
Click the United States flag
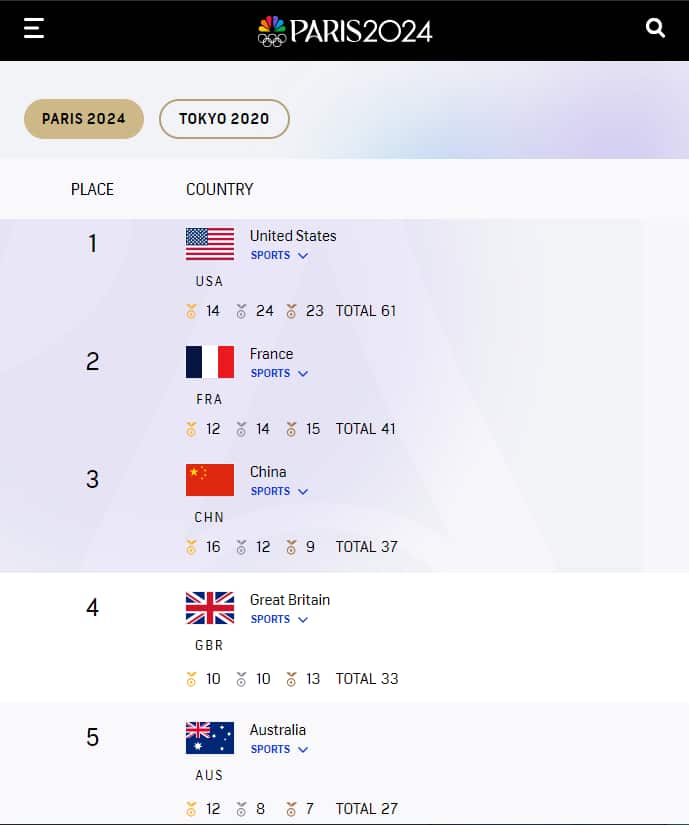(208, 242)
